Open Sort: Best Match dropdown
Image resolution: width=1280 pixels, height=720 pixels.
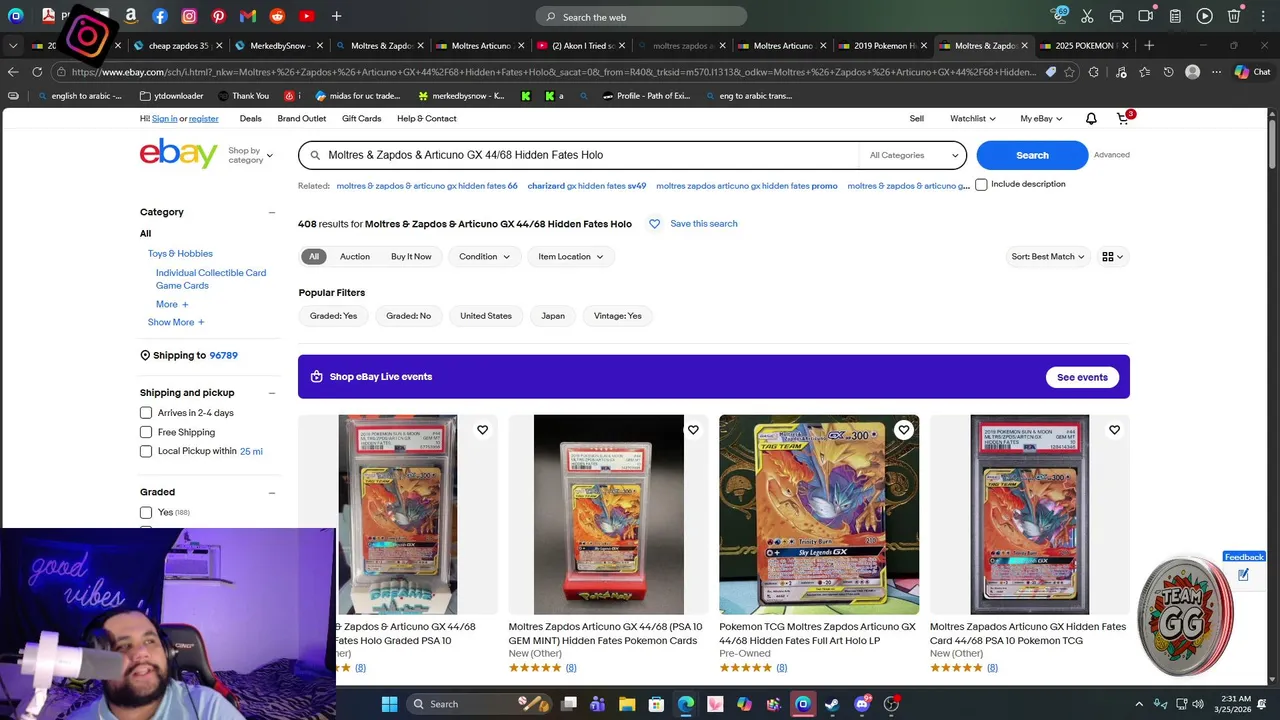[x=1047, y=257]
